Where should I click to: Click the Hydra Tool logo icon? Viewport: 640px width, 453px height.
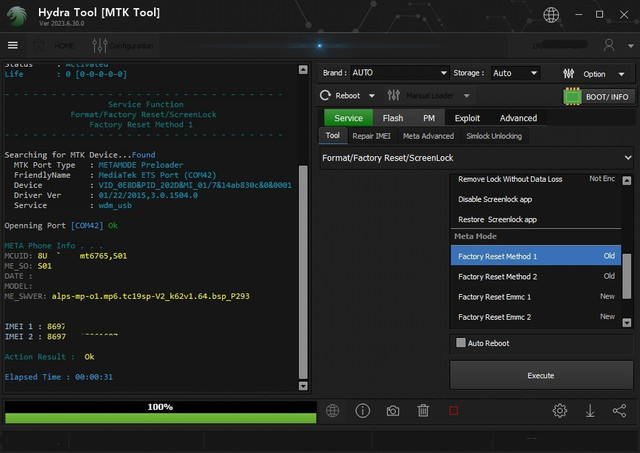(16, 15)
